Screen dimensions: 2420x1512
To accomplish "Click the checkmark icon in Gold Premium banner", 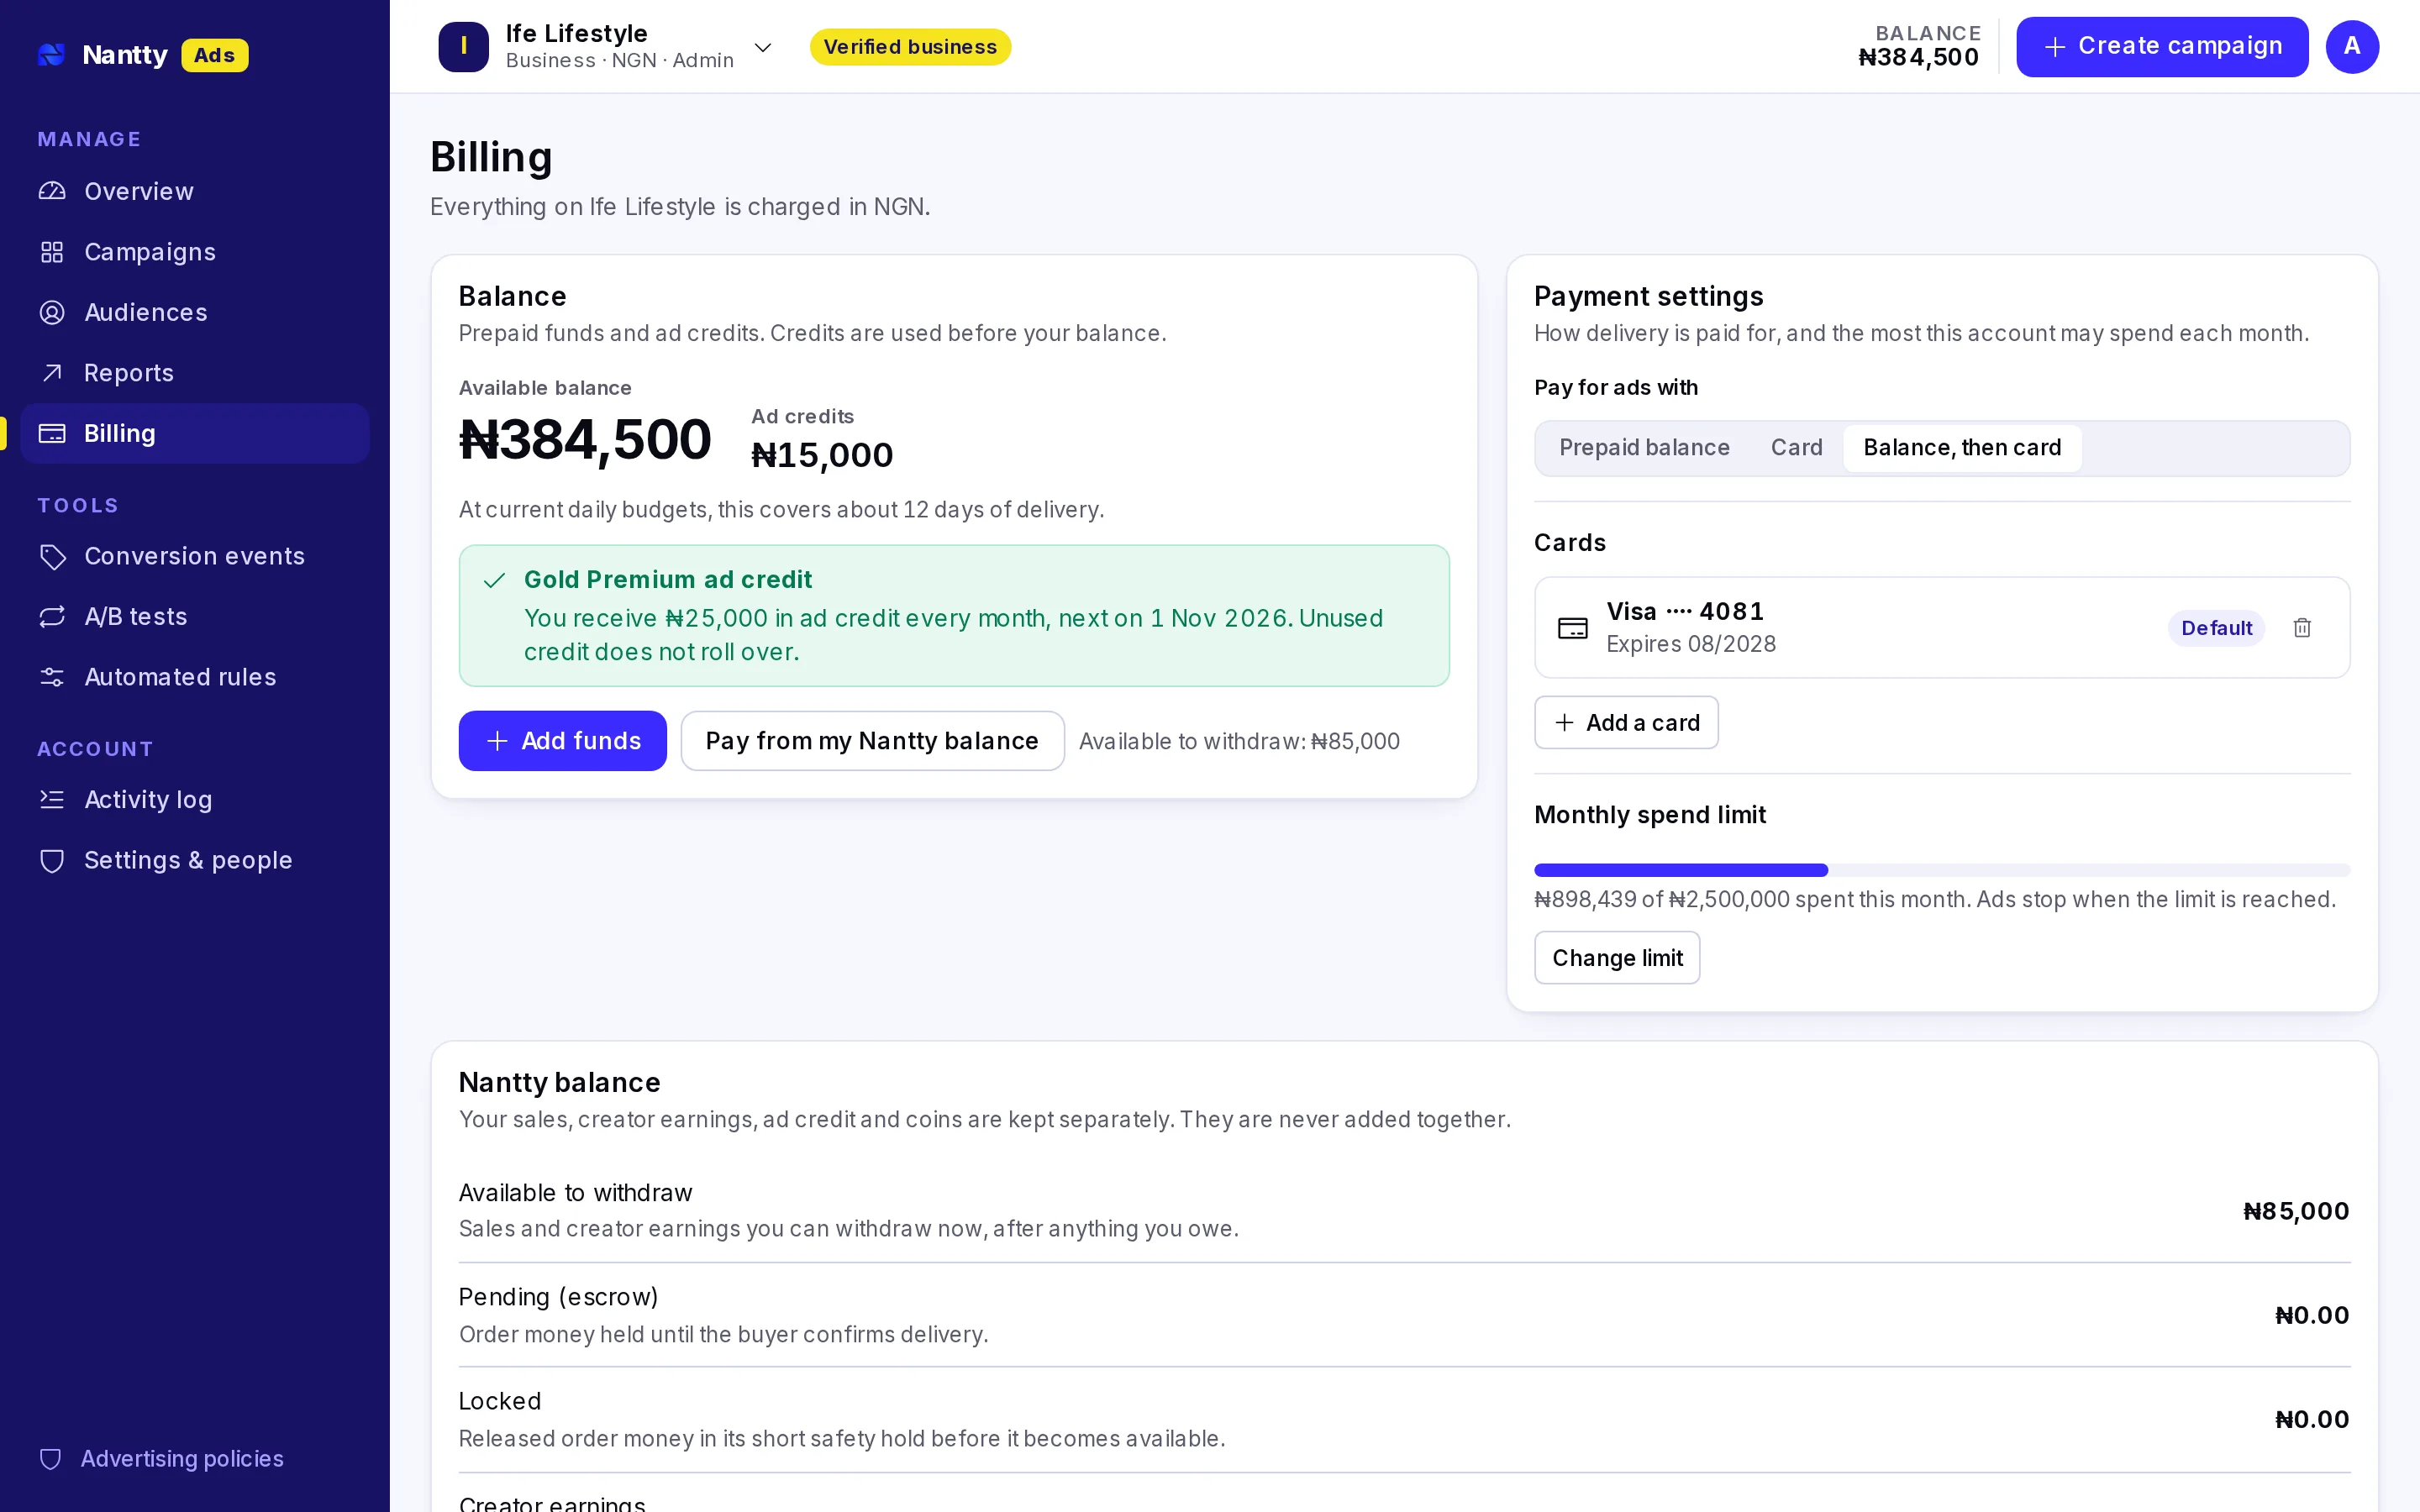I will (x=494, y=580).
